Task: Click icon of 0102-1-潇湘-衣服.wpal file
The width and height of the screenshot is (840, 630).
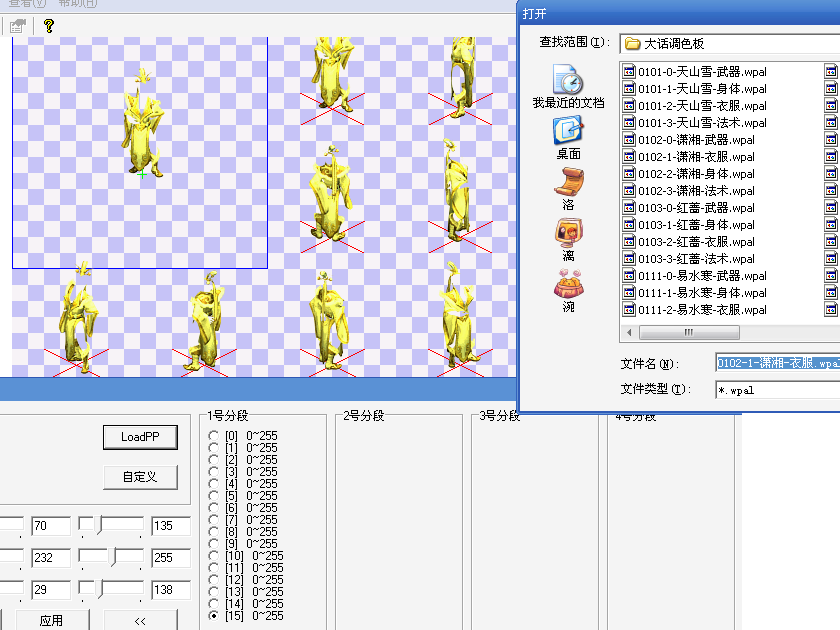Action: click(x=629, y=156)
